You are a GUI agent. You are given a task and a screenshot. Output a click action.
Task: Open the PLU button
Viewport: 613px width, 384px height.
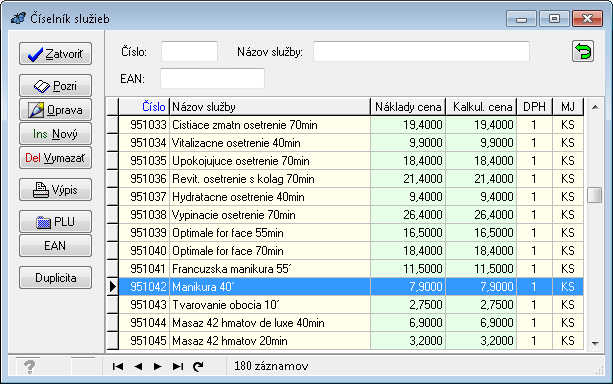click(x=56, y=222)
